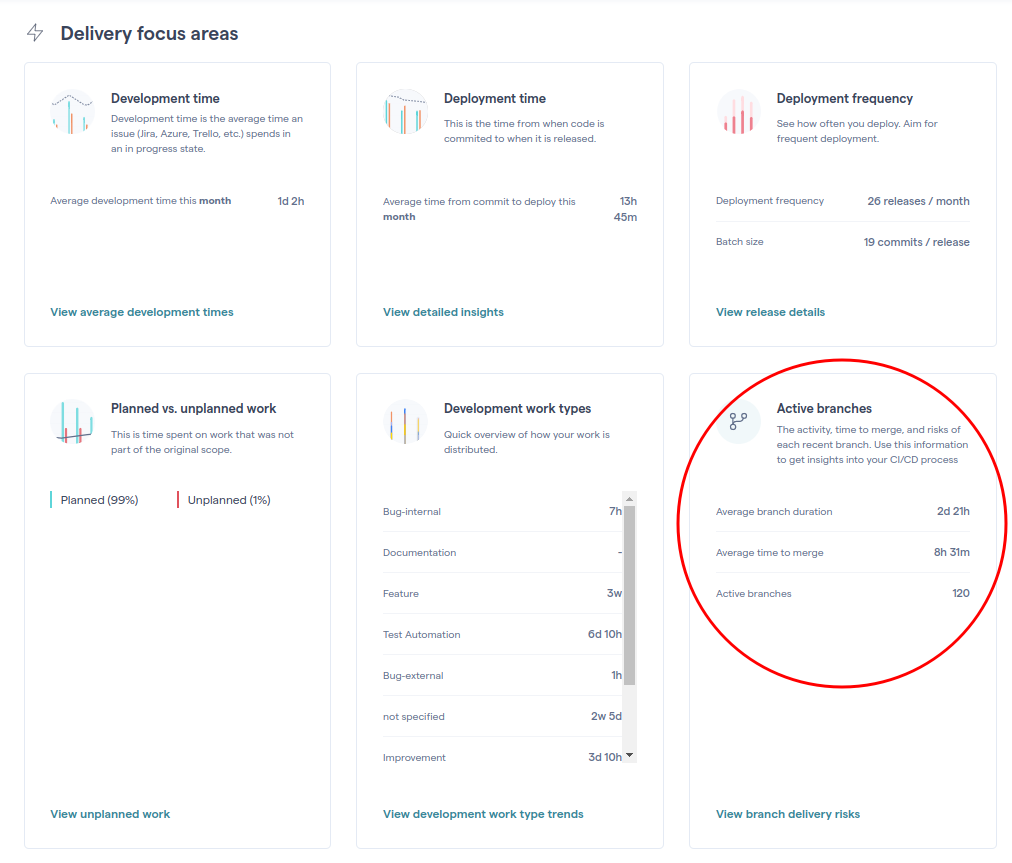Select the Bug-internal work type row
Screen dimensions: 1012x863
[500, 512]
